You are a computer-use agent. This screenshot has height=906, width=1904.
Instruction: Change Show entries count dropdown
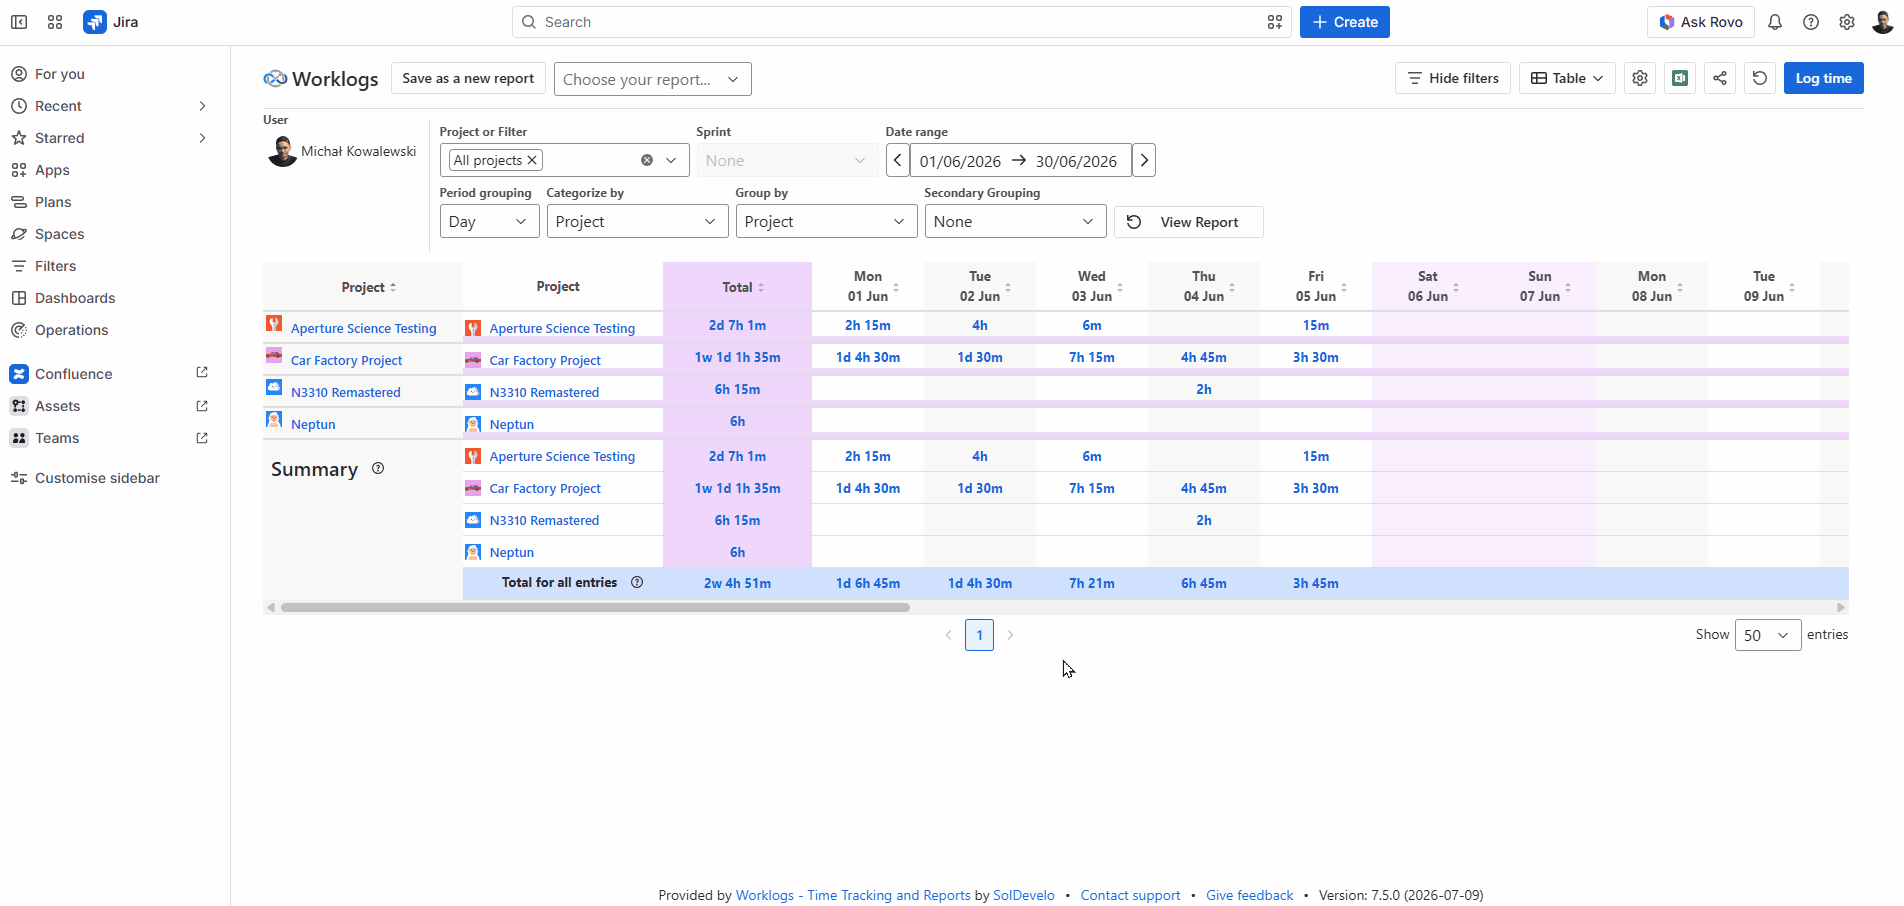pyautogui.click(x=1768, y=635)
